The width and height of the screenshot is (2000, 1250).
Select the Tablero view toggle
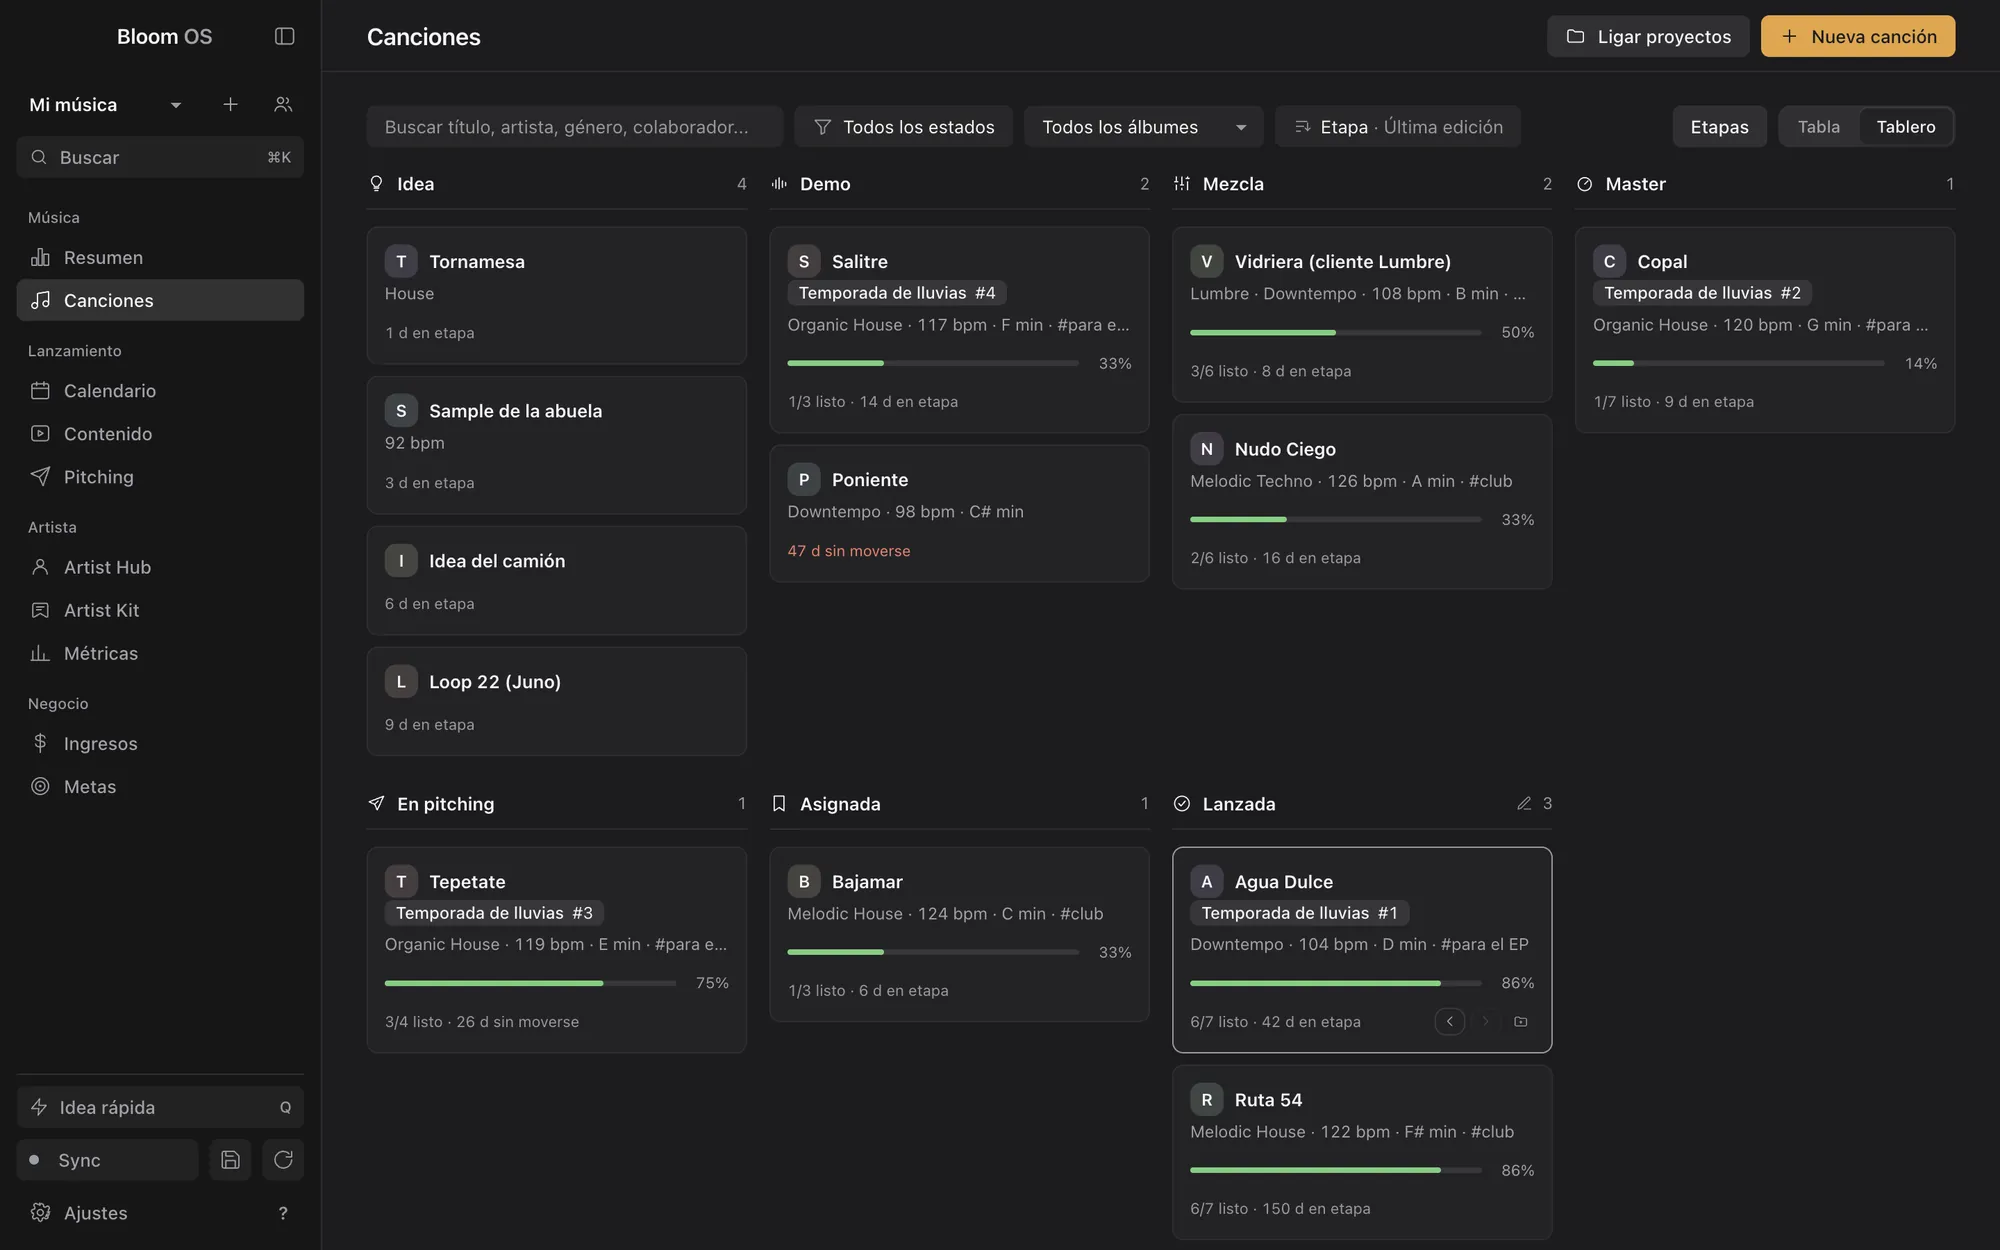[1906, 127]
